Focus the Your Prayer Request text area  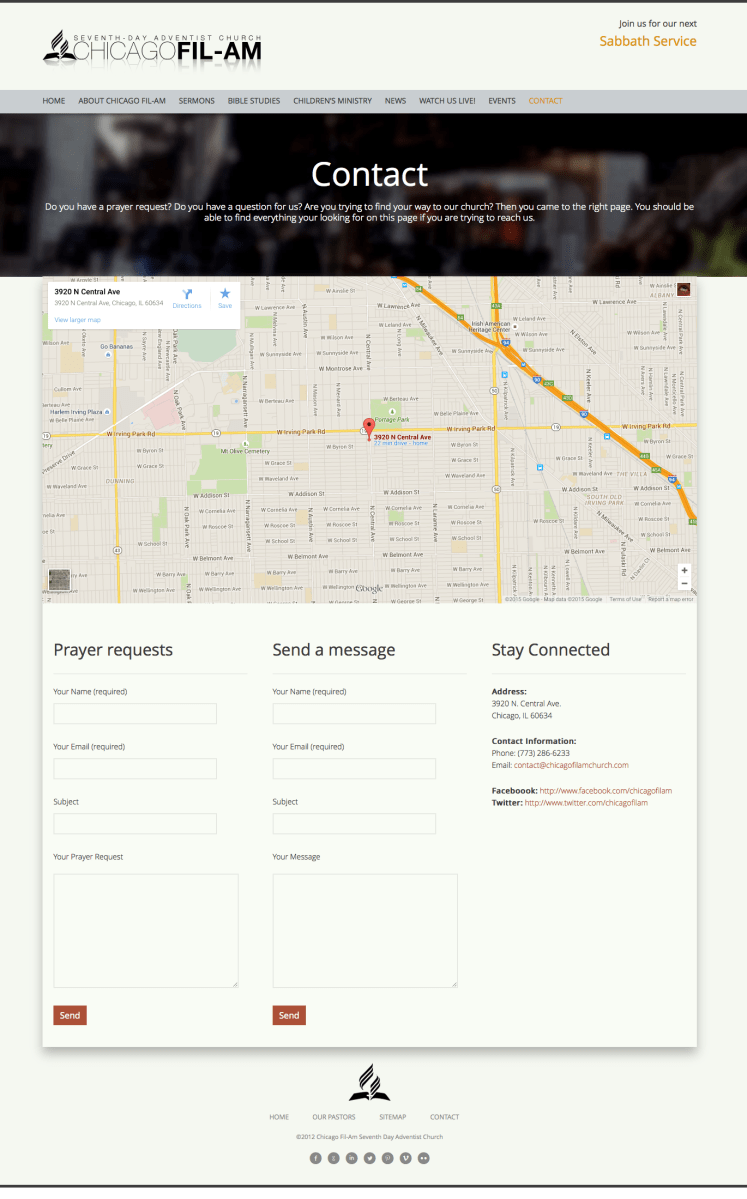click(x=145, y=930)
